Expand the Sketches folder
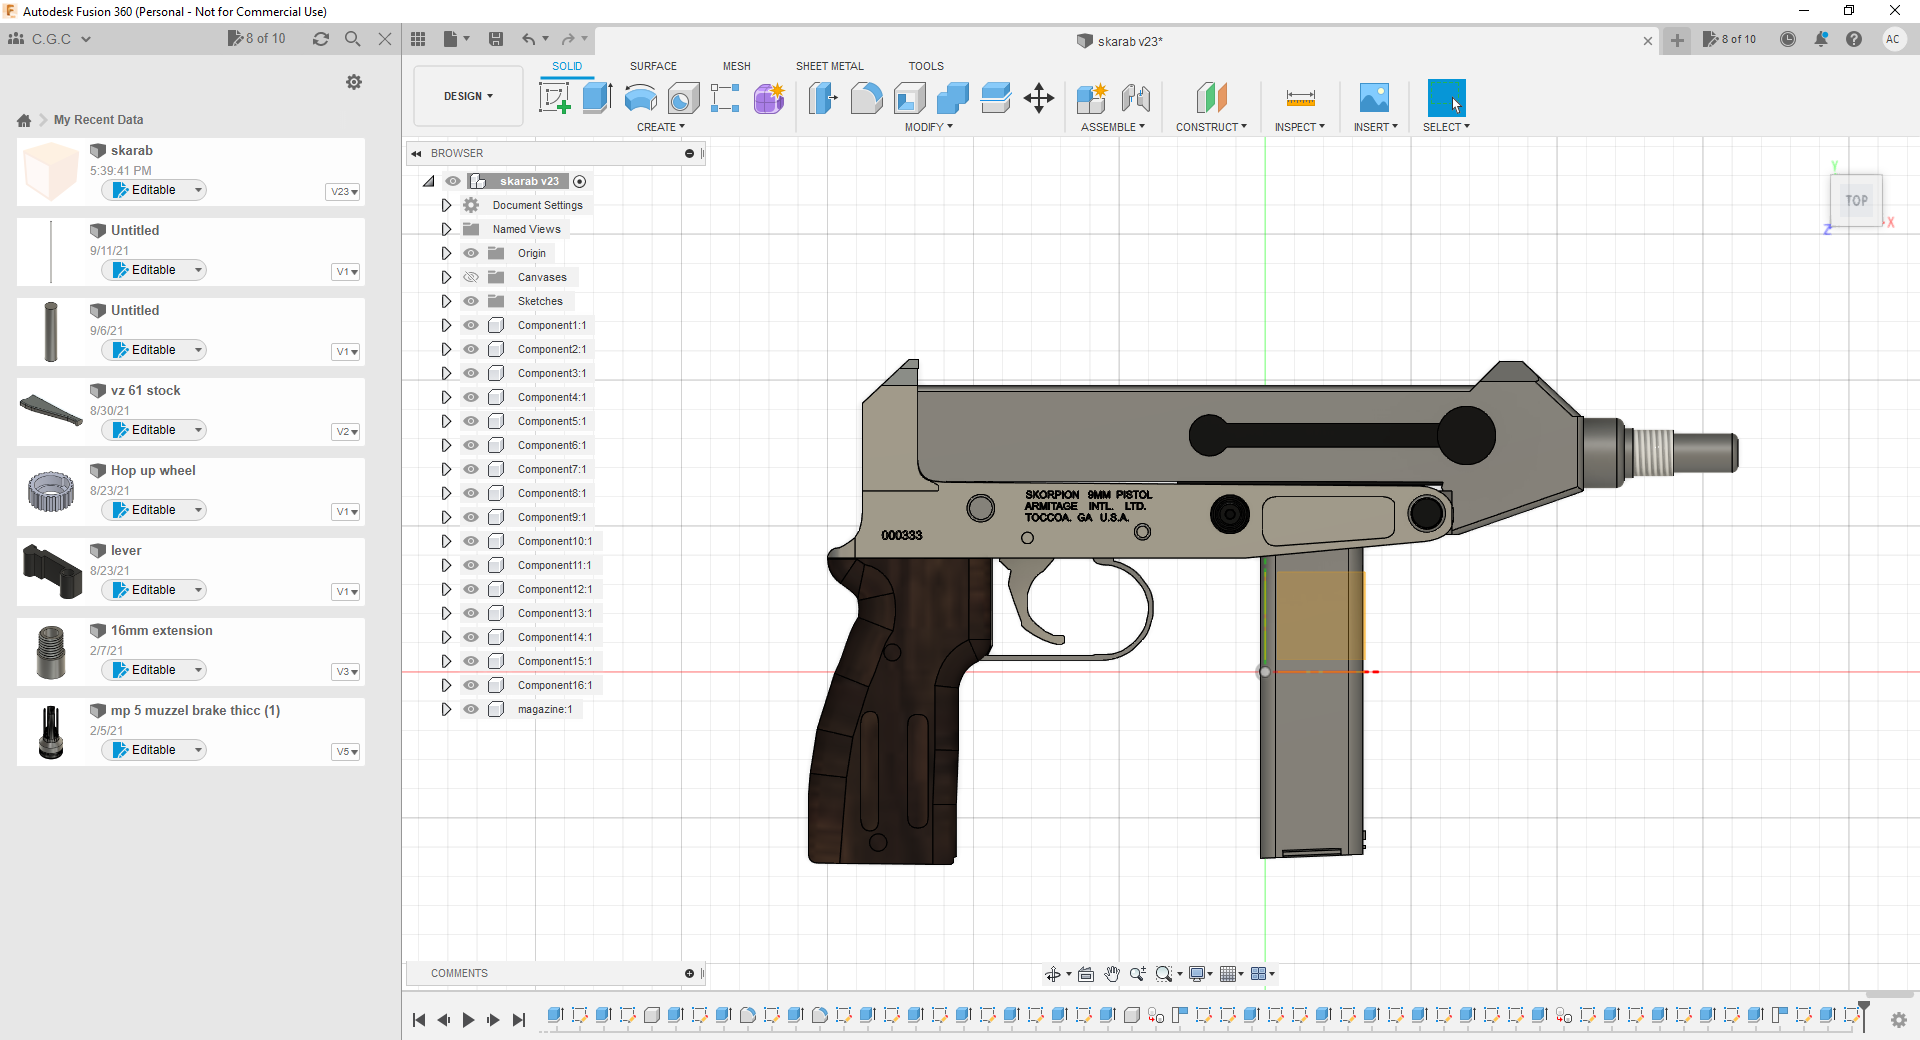Viewport: 1920px width, 1040px height. point(446,301)
